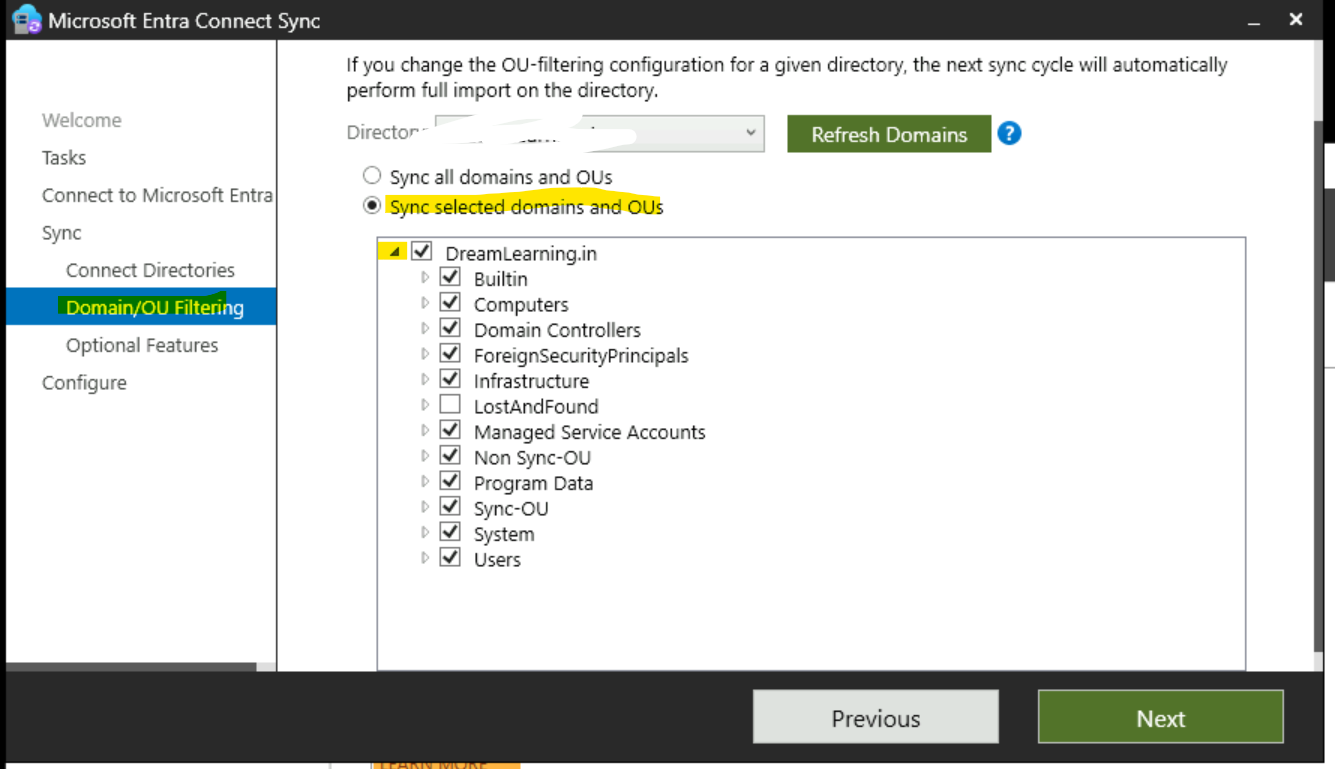Expand the Computers node arrow
The height and width of the screenshot is (769, 1335).
425,303
